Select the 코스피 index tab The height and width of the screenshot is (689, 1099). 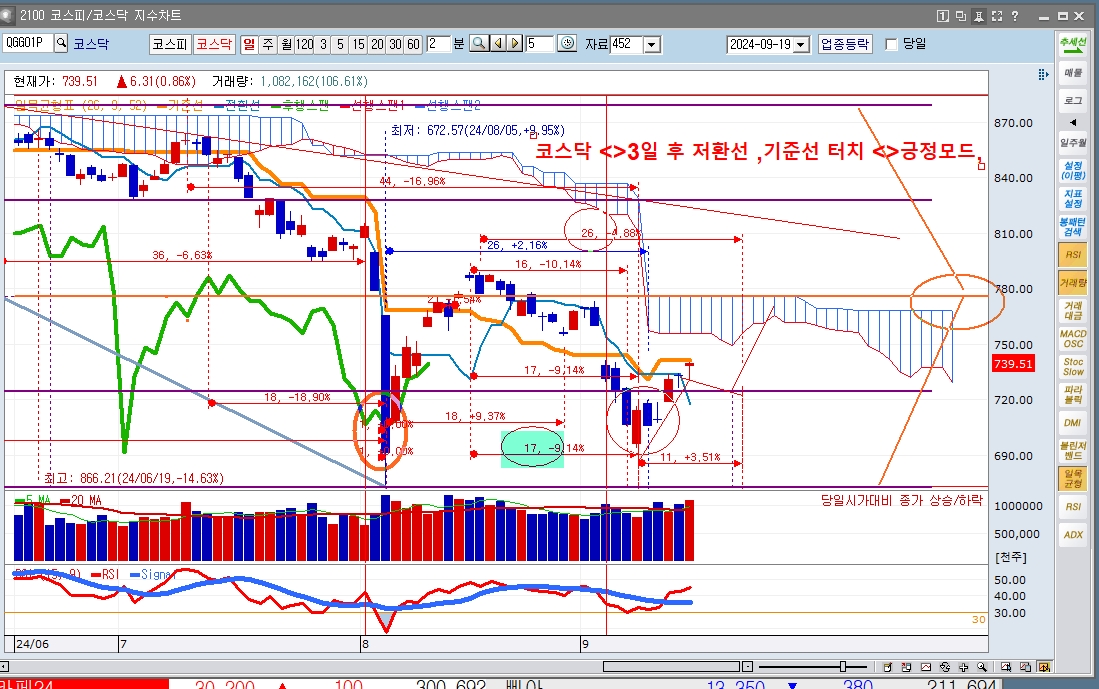(x=170, y=43)
